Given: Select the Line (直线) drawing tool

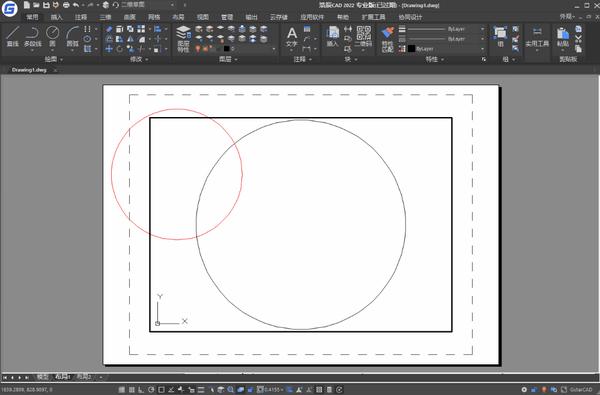Looking at the screenshot, I should point(12,36).
